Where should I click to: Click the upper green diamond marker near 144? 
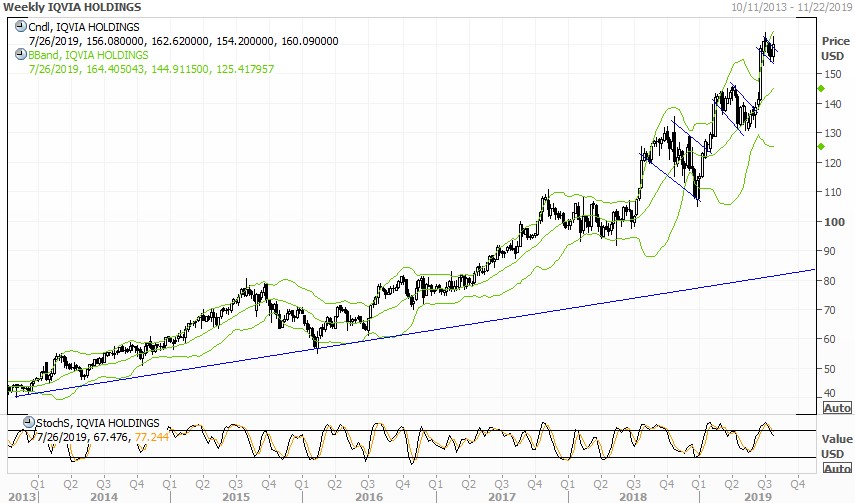click(x=819, y=88)
